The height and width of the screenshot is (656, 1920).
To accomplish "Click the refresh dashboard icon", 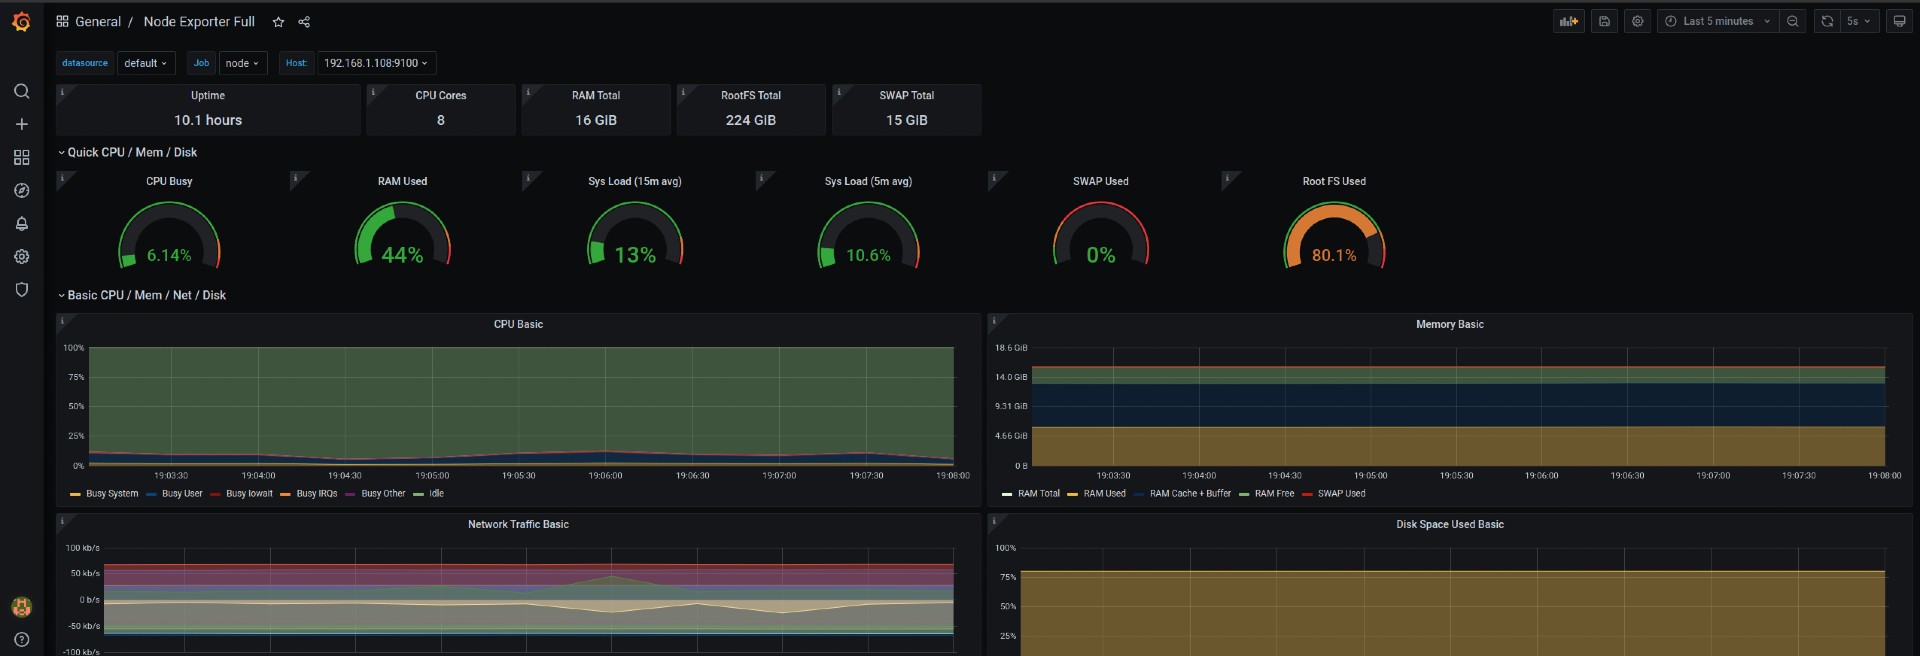I will [x=1827, y=21].
